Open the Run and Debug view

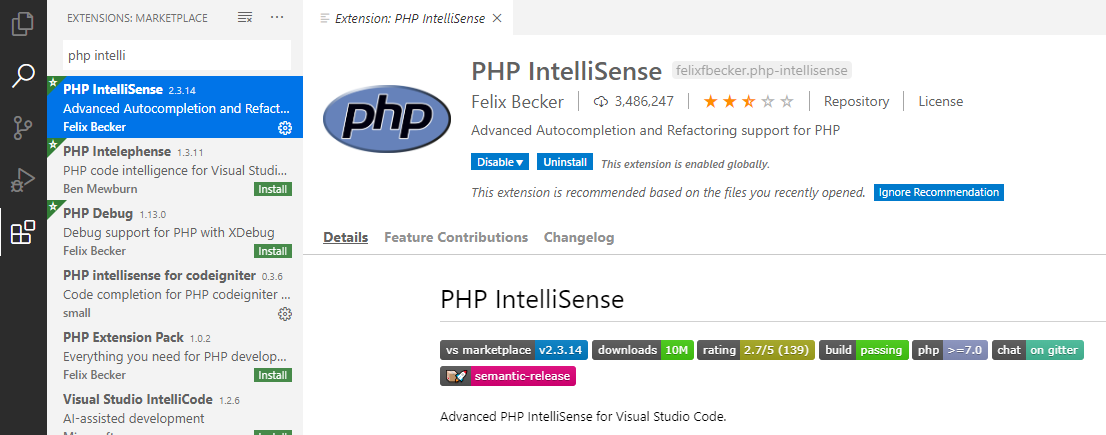(x=23, y=180)
